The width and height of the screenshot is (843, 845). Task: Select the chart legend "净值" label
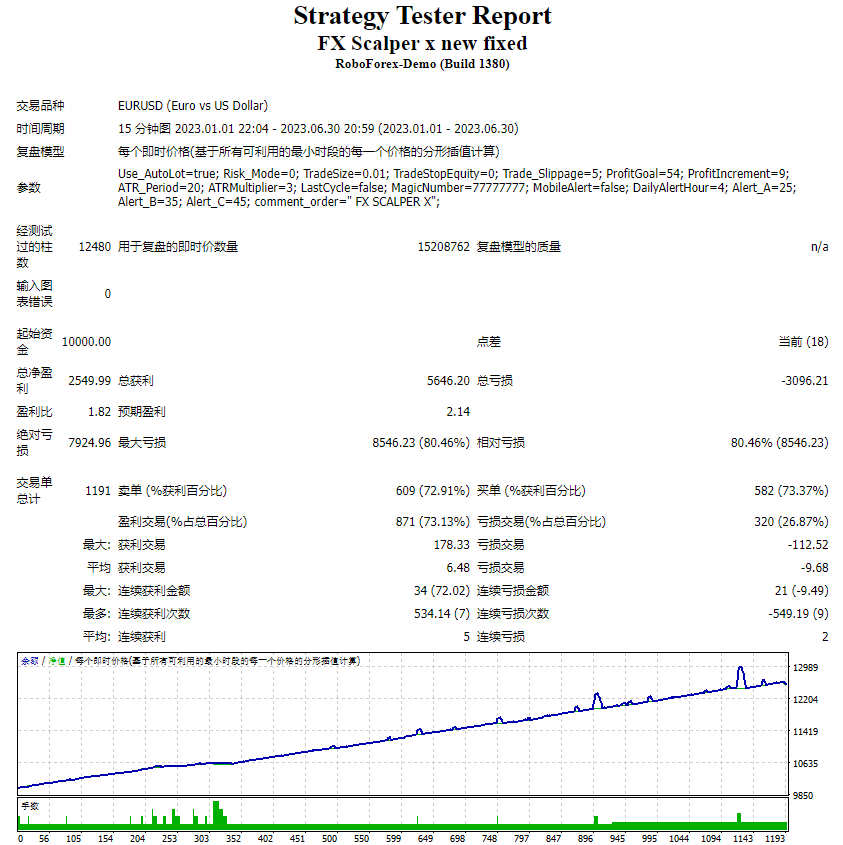[x=57, y=661]
